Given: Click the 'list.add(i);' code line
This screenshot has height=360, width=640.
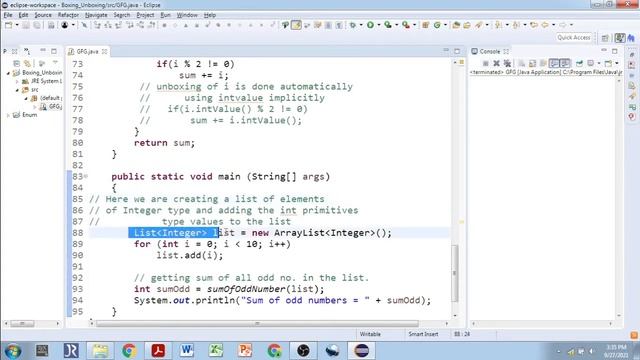Looking at the screenshot, I should click(x=189, y=256).
